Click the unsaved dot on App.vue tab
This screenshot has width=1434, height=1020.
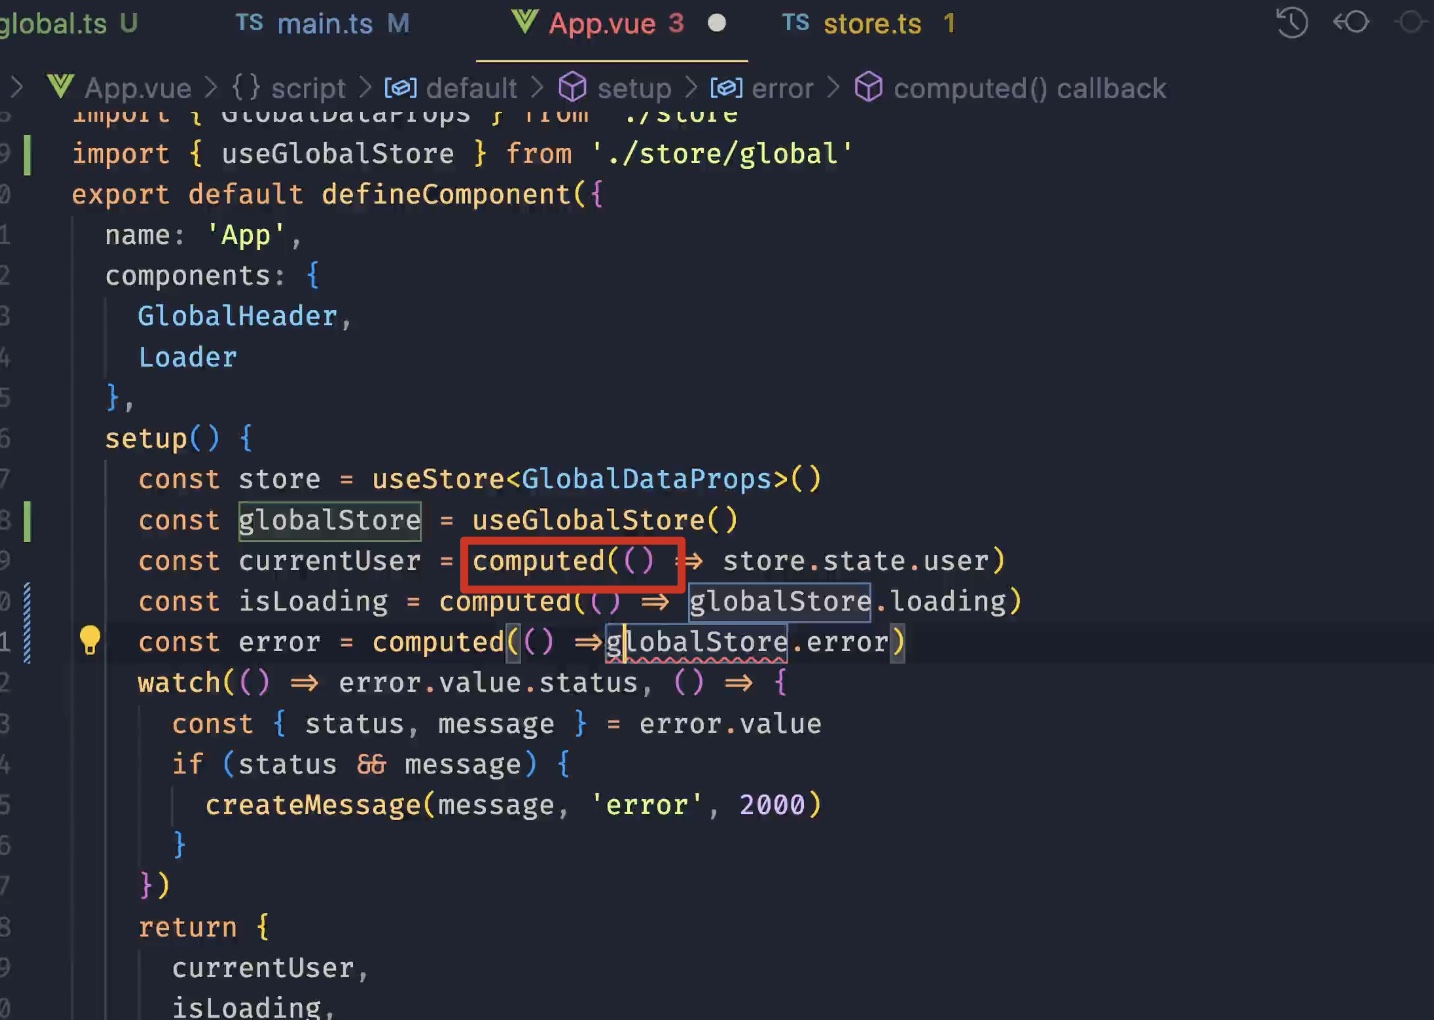717,23
